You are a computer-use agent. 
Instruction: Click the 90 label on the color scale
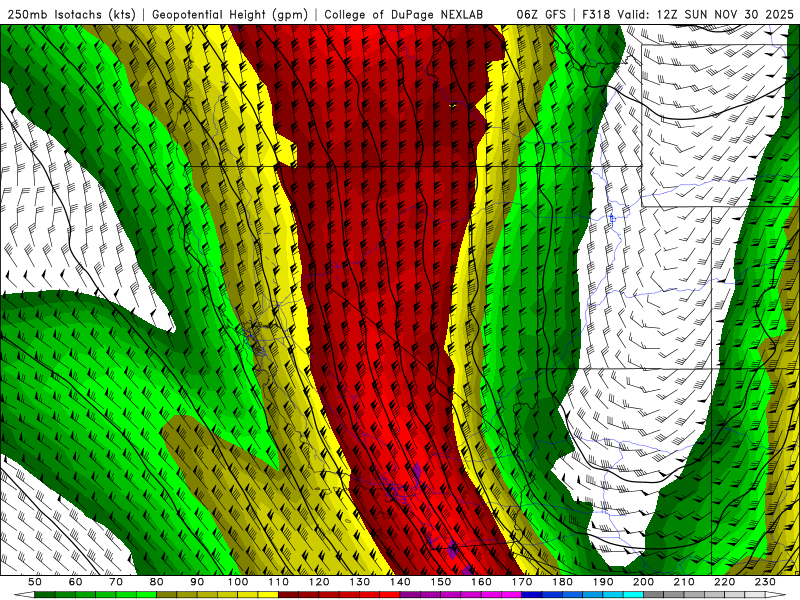pyautogui.click(x=197, y=582)
